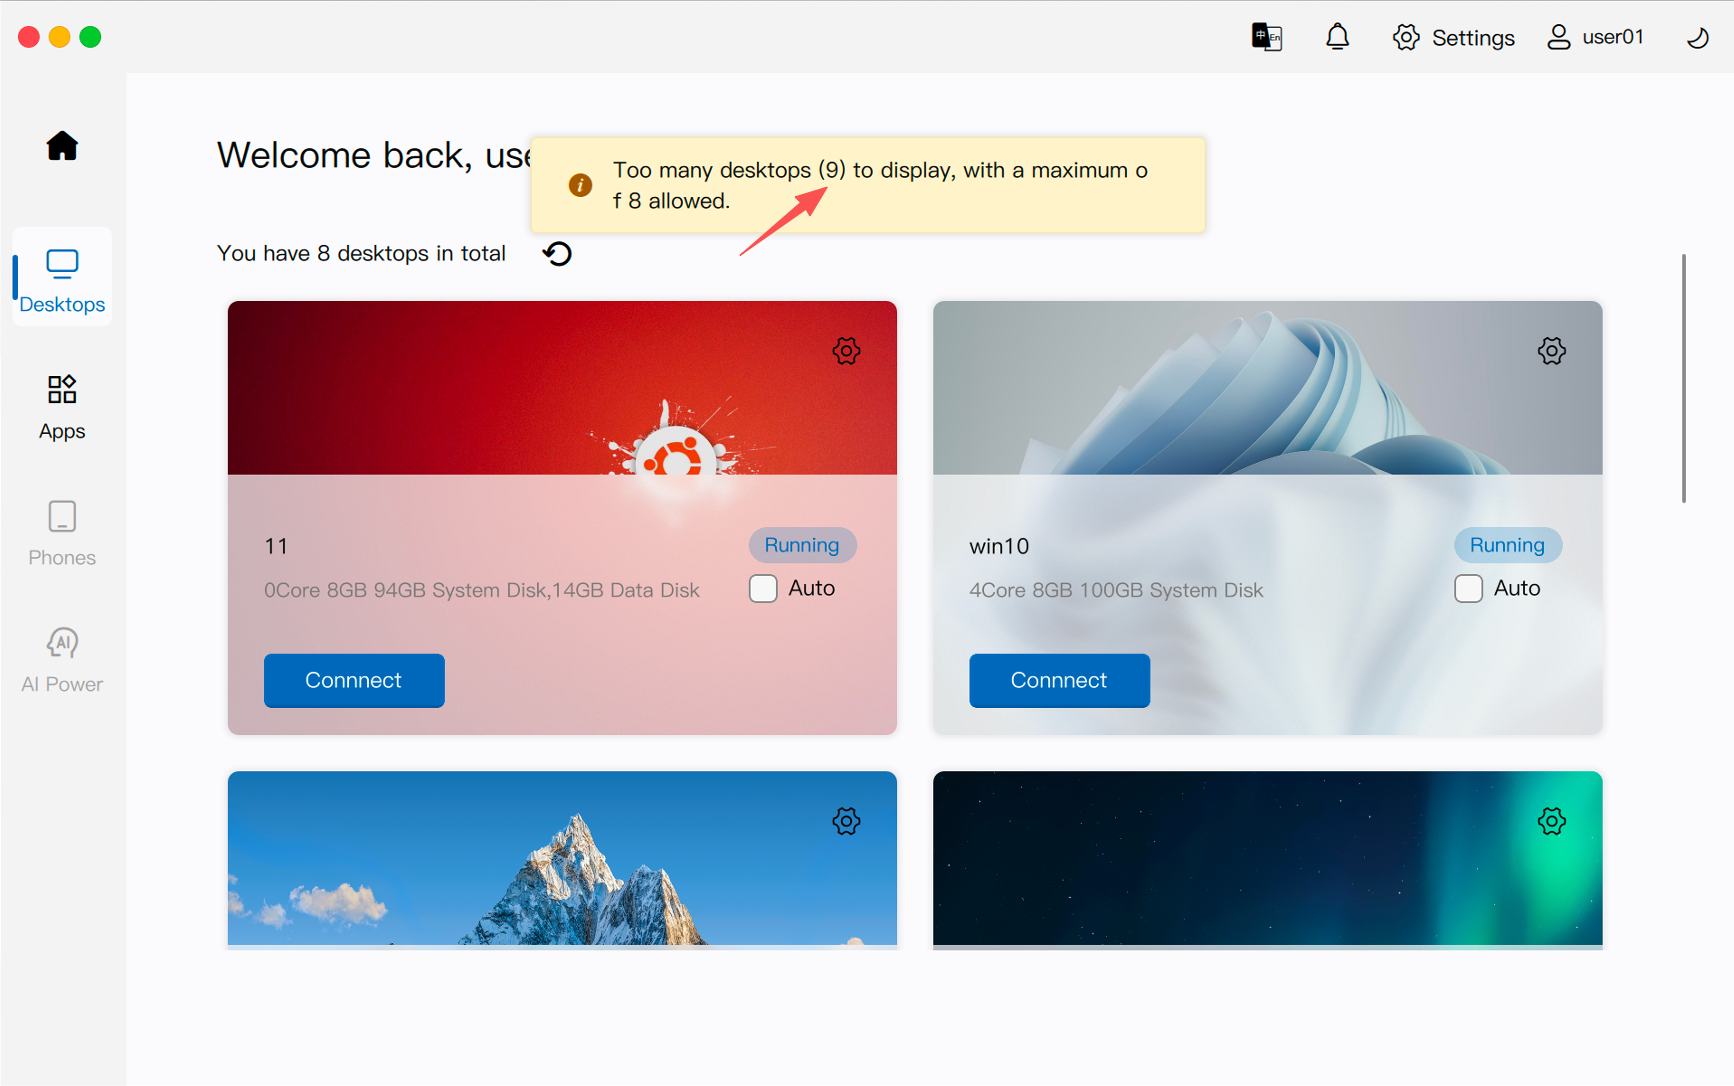This screenshot has height=1086, width=1734.
Task: Connect to desktop 11
Action: (354, 680)
